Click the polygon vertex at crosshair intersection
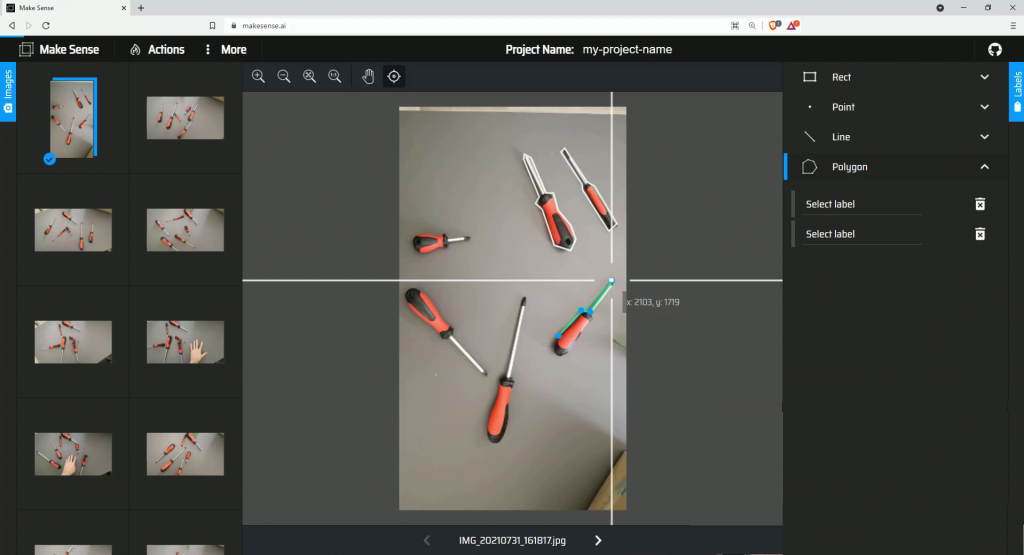Image resolution: width=1024 pixels, height=555 pixels. point(611,281)
